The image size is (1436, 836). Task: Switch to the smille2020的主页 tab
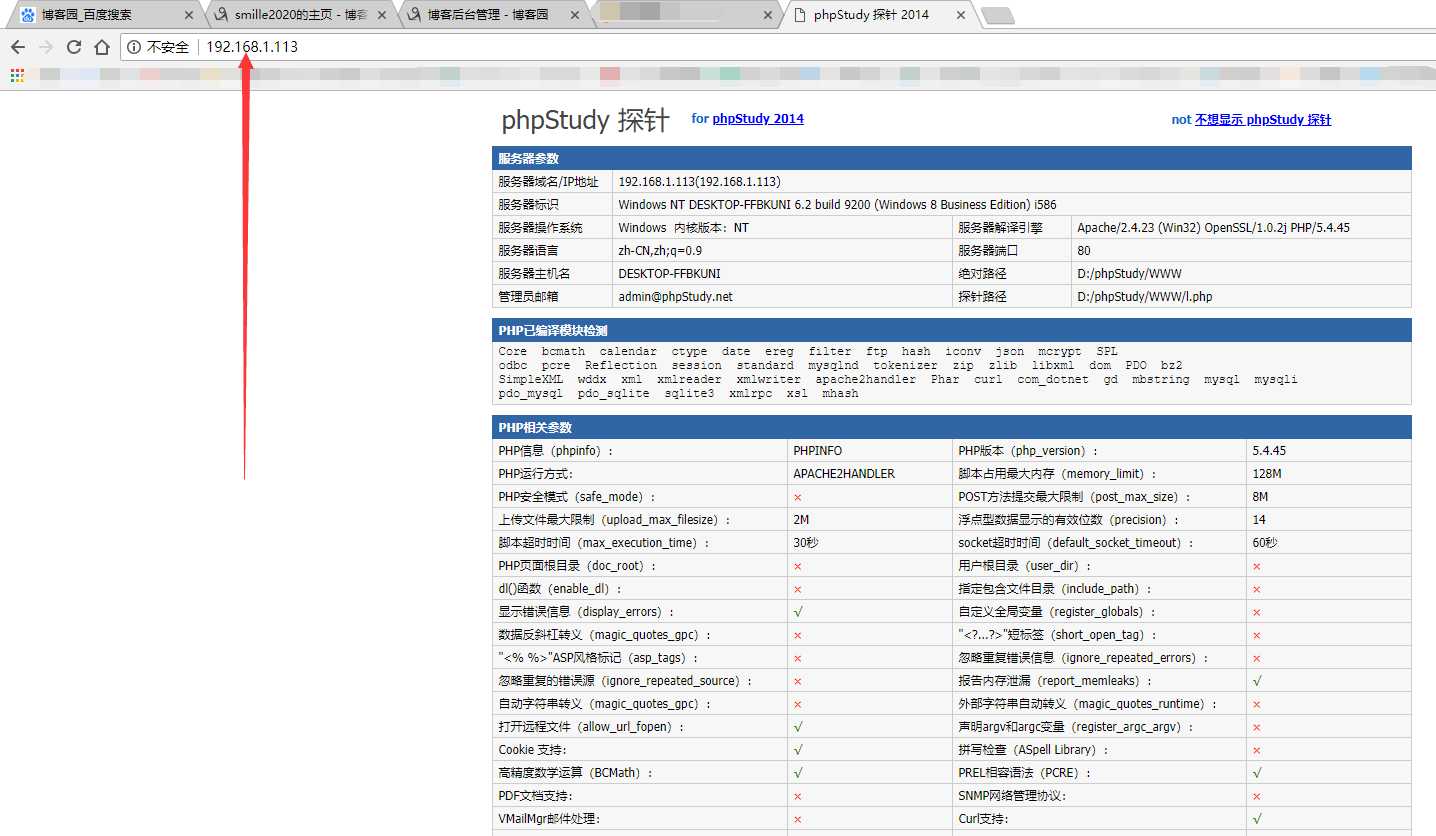(301, 16)
